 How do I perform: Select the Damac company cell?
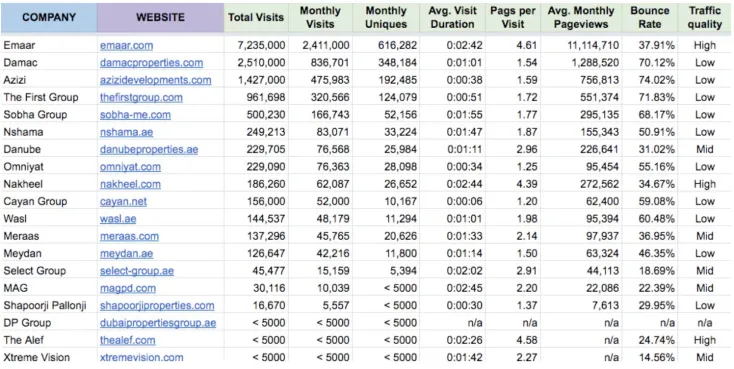point(49,63)
